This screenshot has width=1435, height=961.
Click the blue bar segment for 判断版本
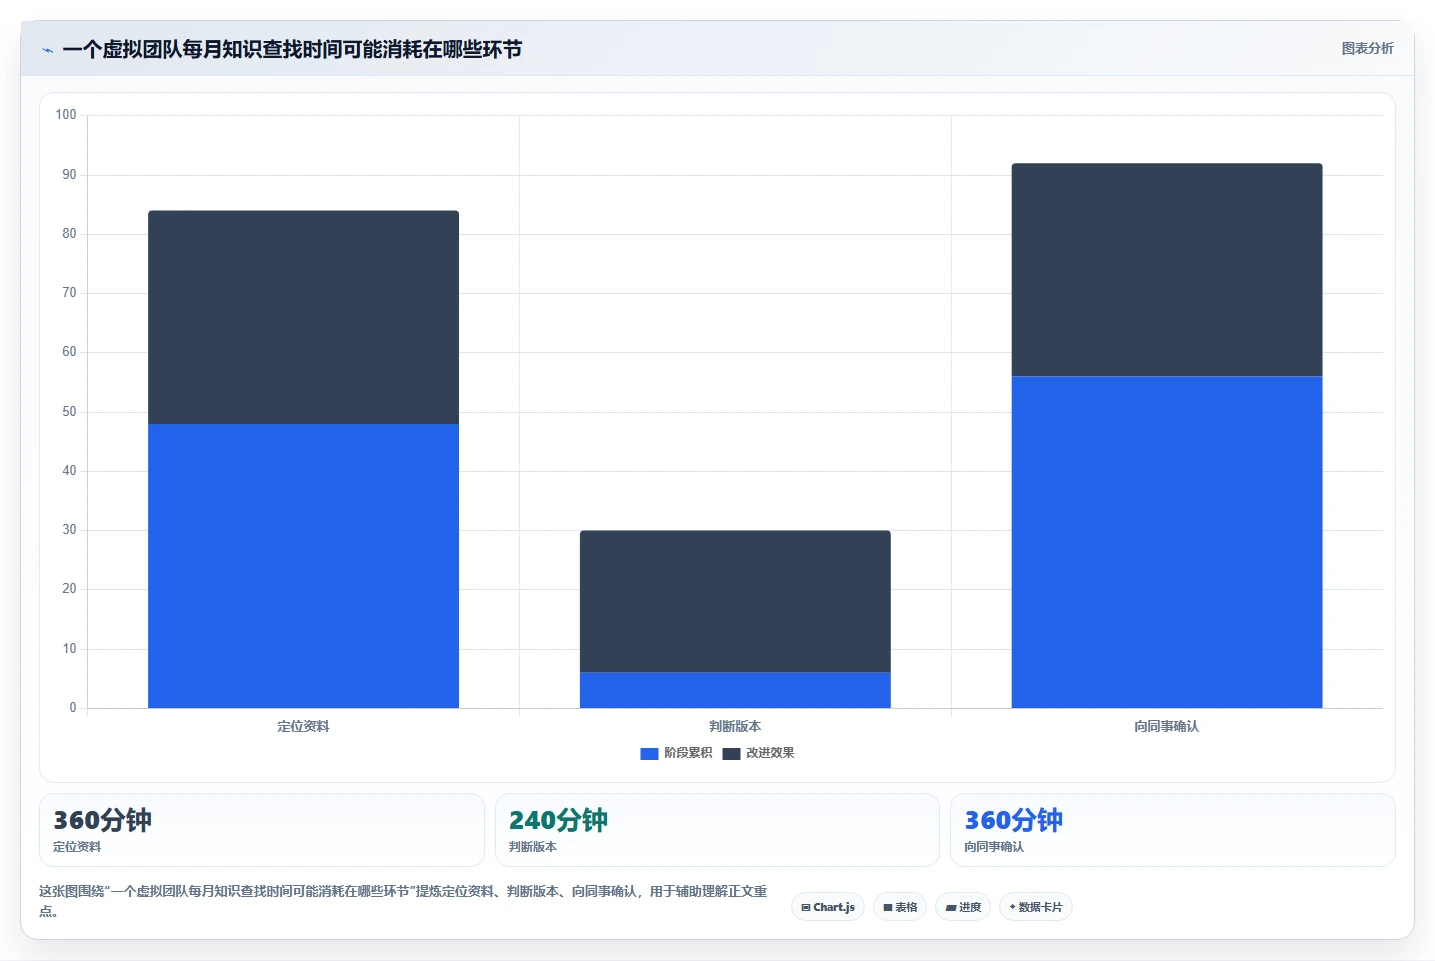click(735, 690)
